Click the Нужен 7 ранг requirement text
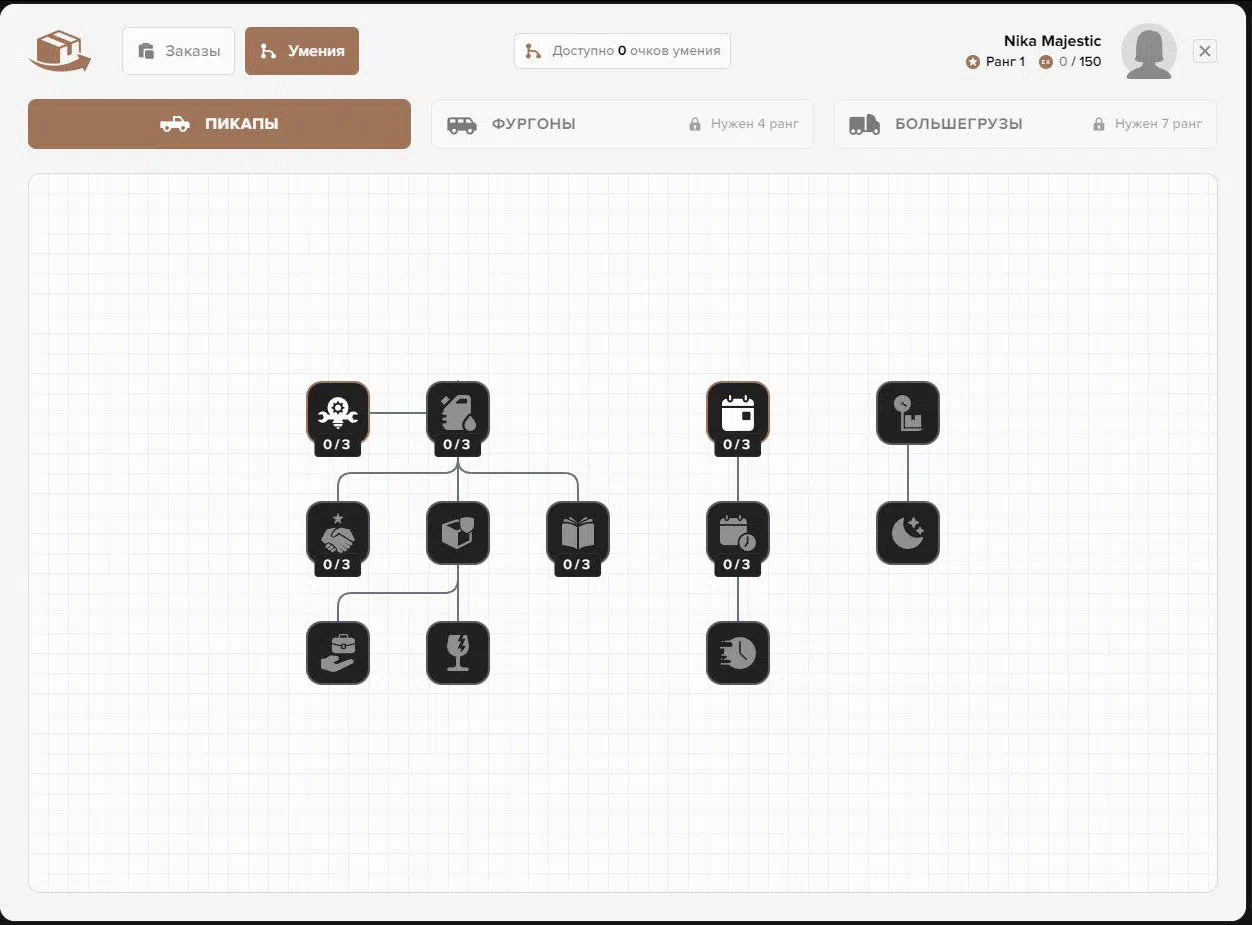 pyautogui.click(x=1159, y=125)
